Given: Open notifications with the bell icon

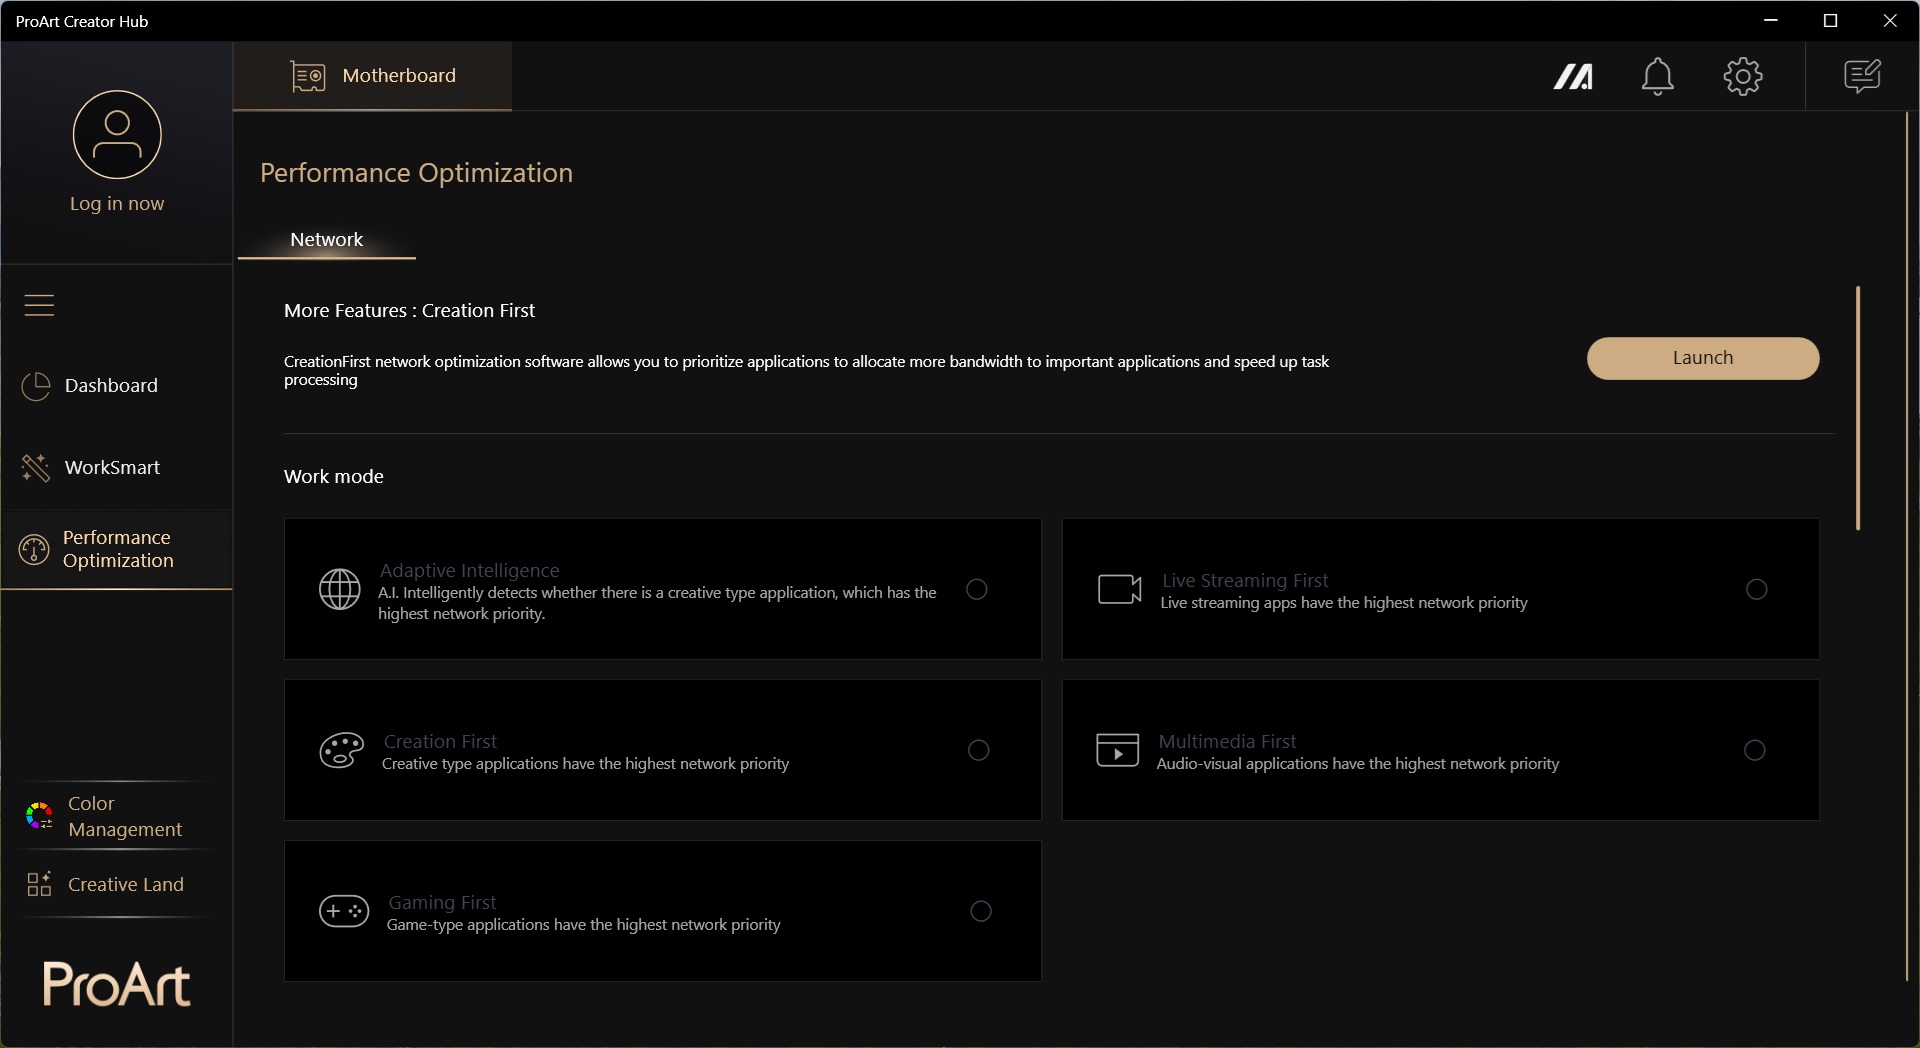Looking at the screenshot, I should (1658, 76).
